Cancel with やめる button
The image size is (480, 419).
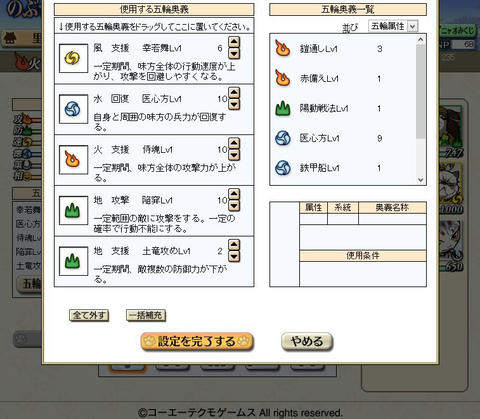tap(307, 341)
